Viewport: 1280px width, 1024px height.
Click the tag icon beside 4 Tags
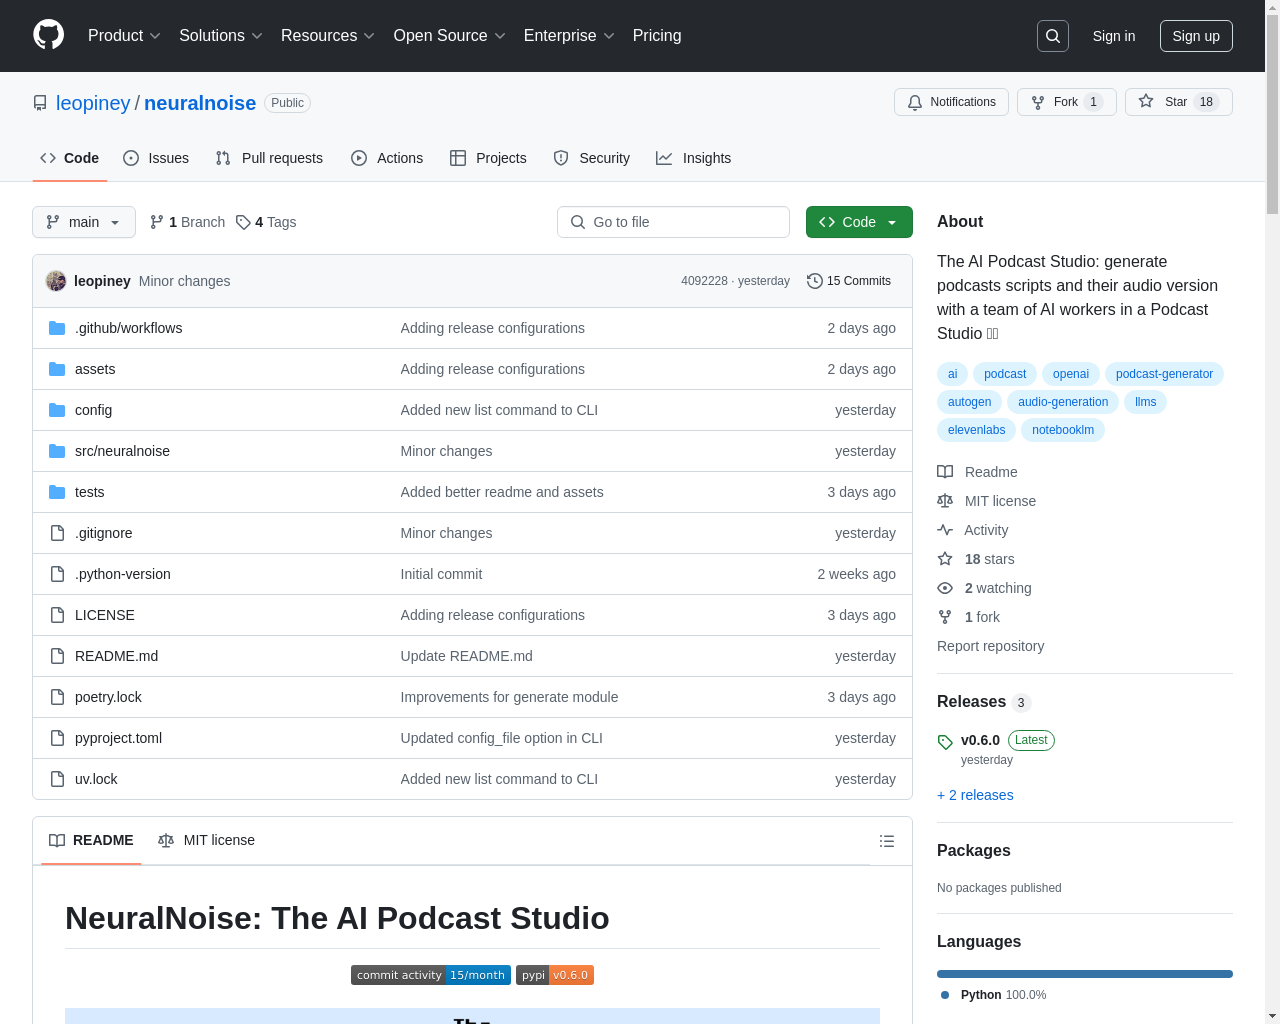243,222
